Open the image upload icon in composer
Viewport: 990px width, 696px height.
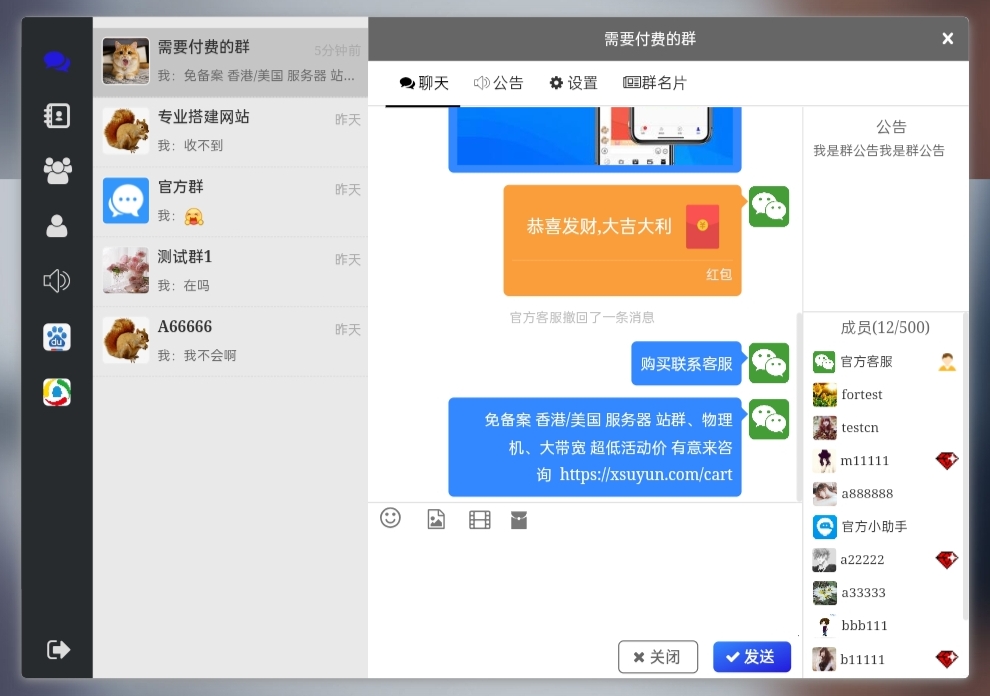[x=435, y=519]
